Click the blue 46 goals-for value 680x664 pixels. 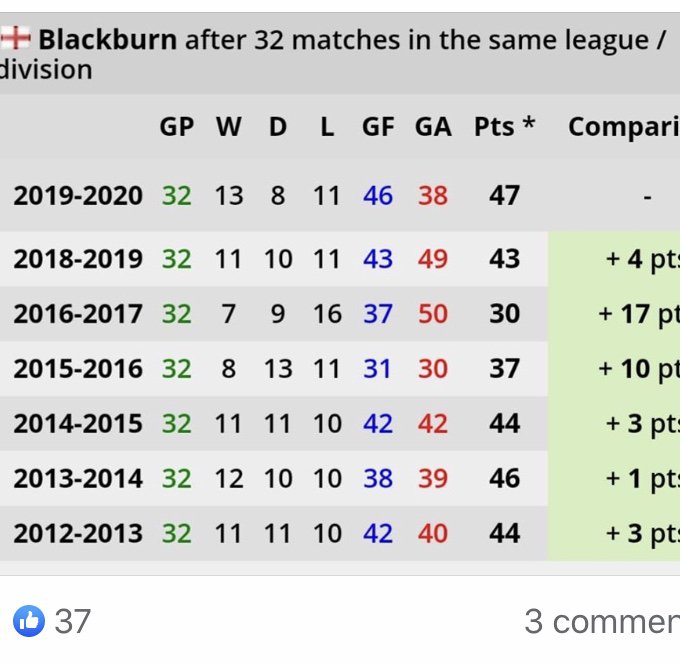[x=378, y=196]
